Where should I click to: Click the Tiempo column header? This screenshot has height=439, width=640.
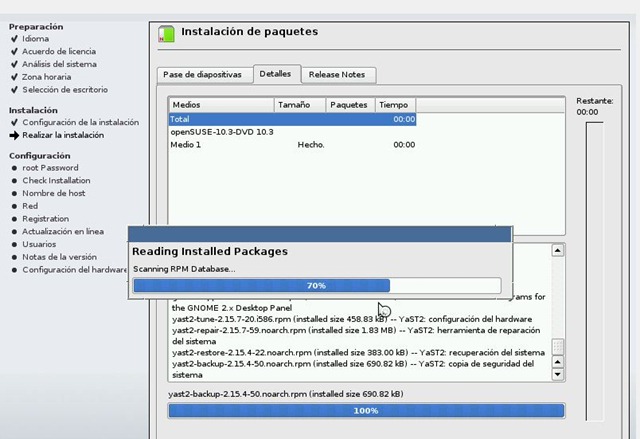coord(395,105)
